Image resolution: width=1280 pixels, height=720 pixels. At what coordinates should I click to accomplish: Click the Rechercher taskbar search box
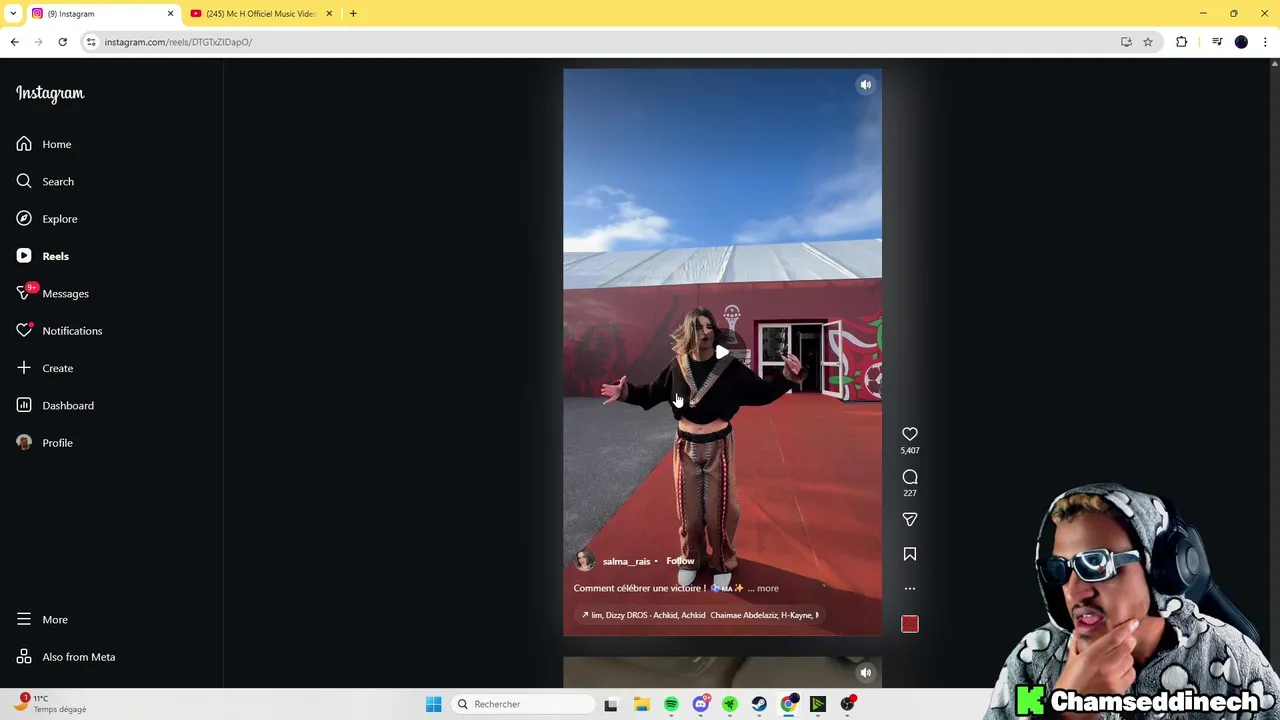[521, 704]
